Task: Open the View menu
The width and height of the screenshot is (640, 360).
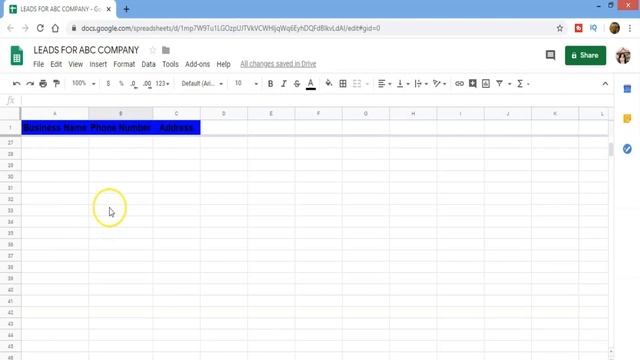Action: pos(76,64)
